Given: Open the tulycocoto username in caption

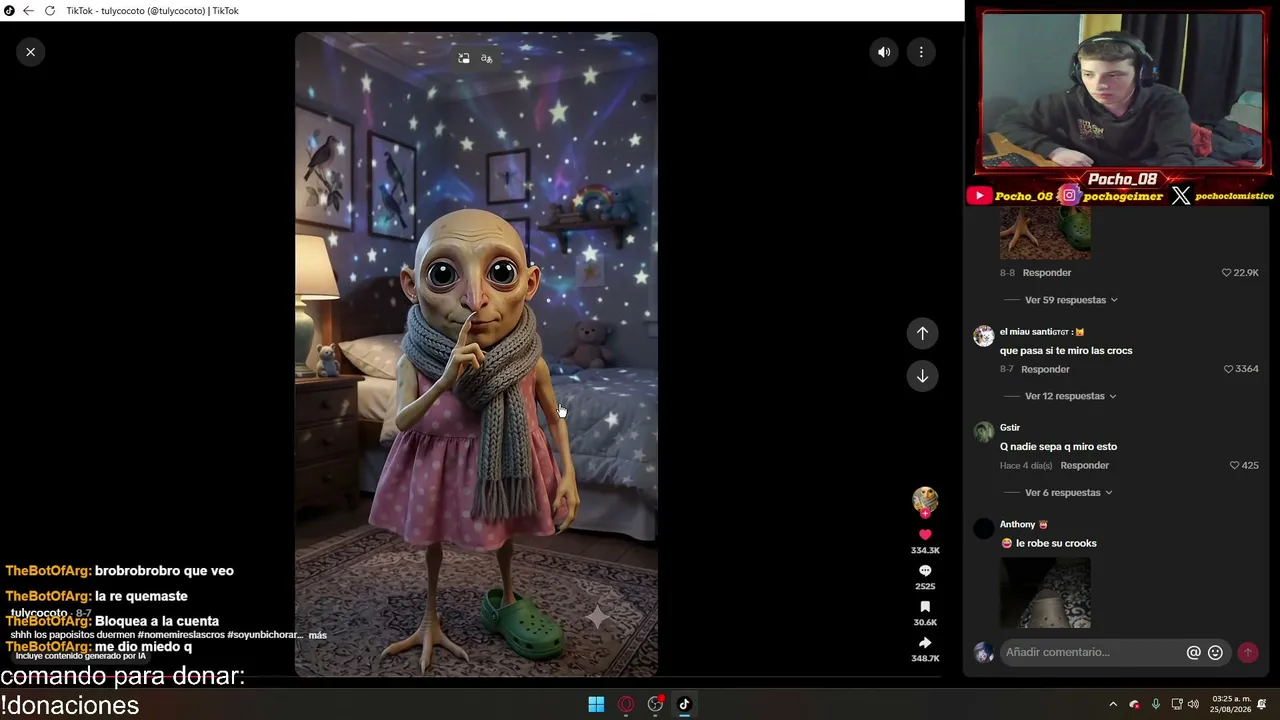Looking at the screenshot, I should [x=39, y=613].
